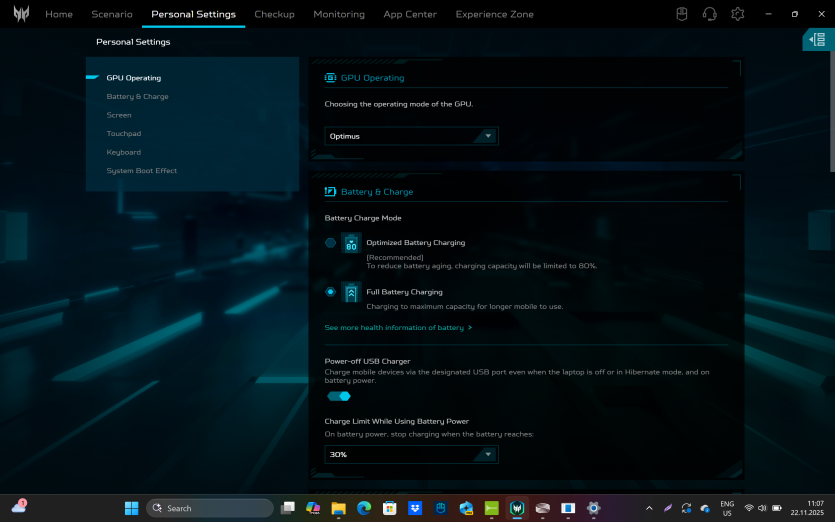The height and width of the screenshot is (522, 835).
Task: Click the Battery & Charge section header icon
Action: [x=330, y=191]
